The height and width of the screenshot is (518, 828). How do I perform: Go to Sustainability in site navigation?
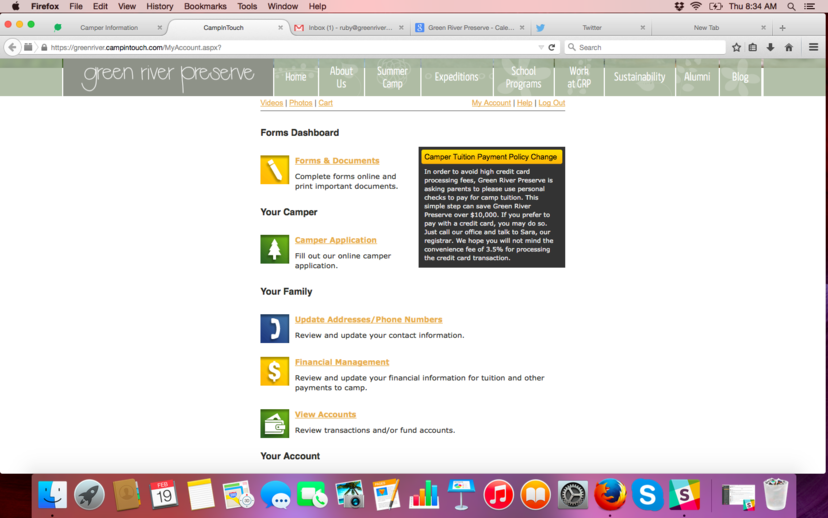pos(639,77)
